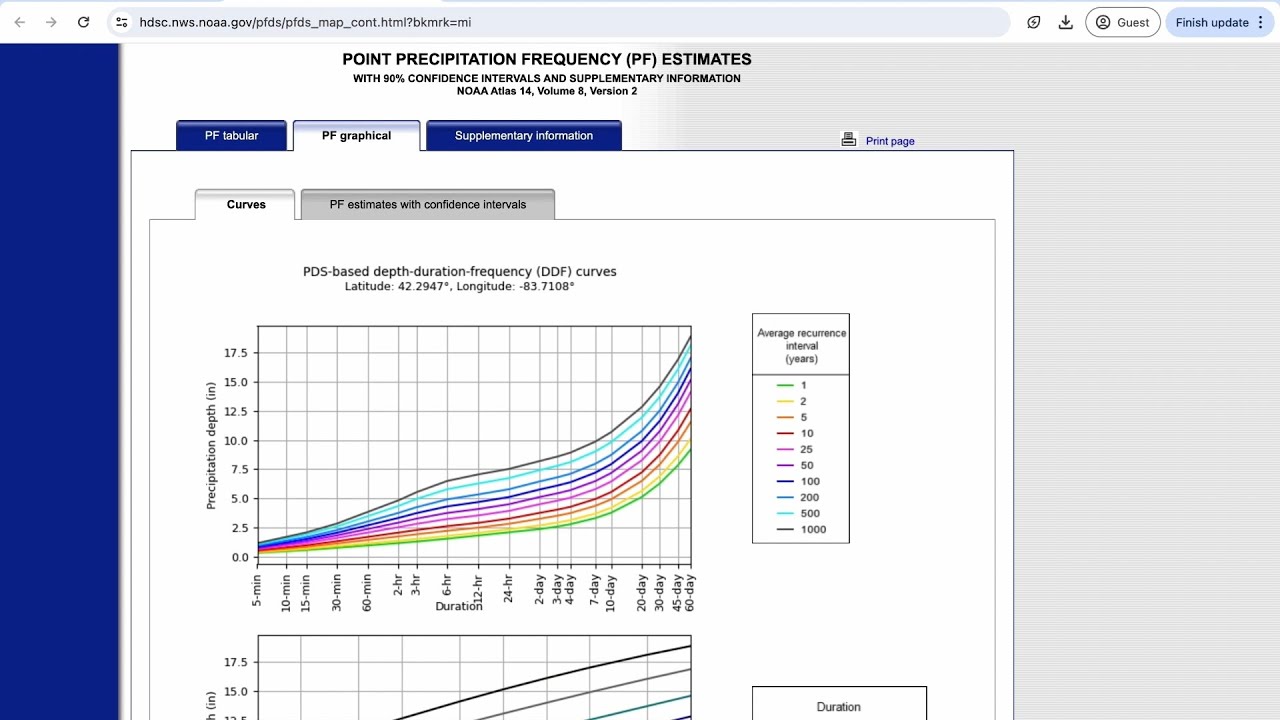1280x720 pixels.
Task: Click the orange 5-year legend line
Action: 785,417
